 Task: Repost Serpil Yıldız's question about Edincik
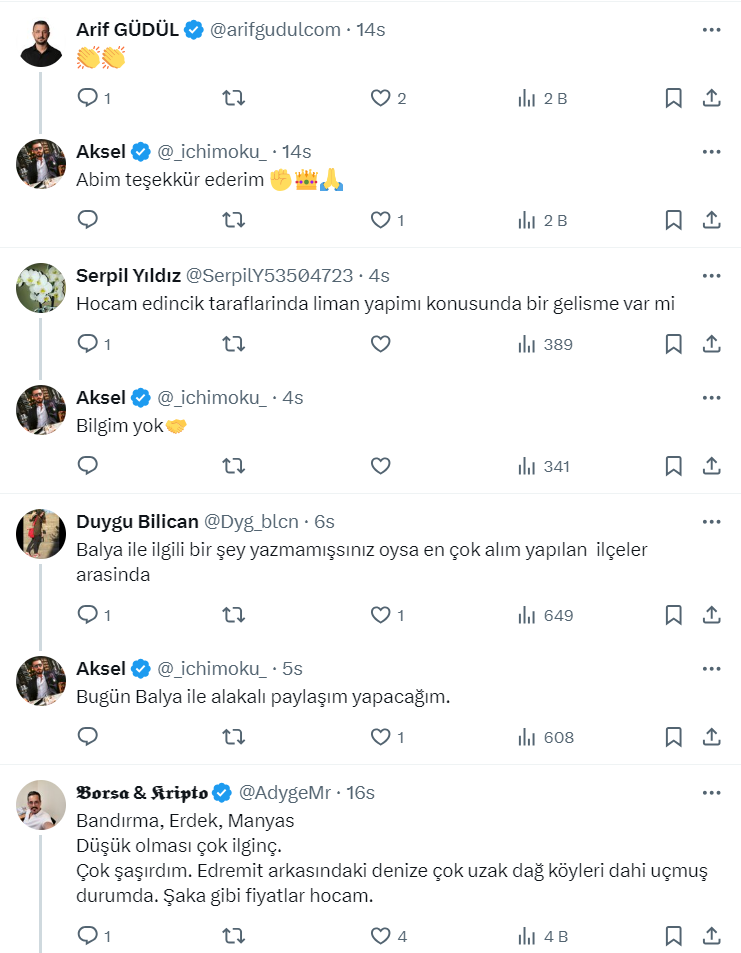point(233,344)
